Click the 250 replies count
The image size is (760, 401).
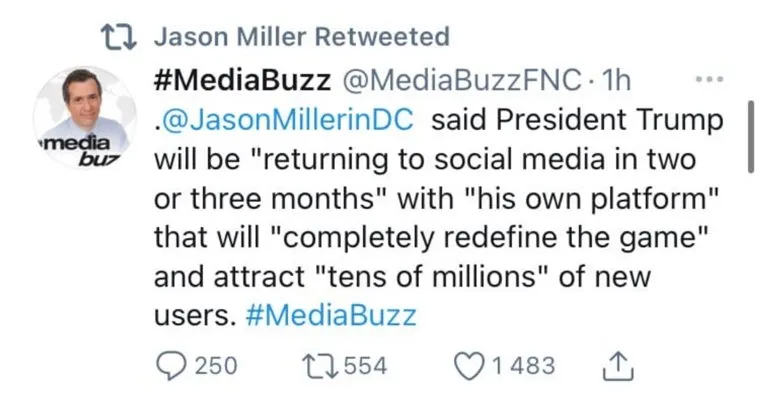[215, 366]
